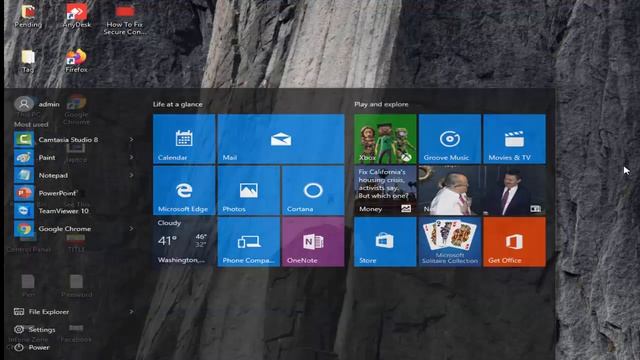The image size is (640, 360).
Task: Select the AnyDesk desktop shortcut
Action: pyautogui.click(x=77, y=16)
